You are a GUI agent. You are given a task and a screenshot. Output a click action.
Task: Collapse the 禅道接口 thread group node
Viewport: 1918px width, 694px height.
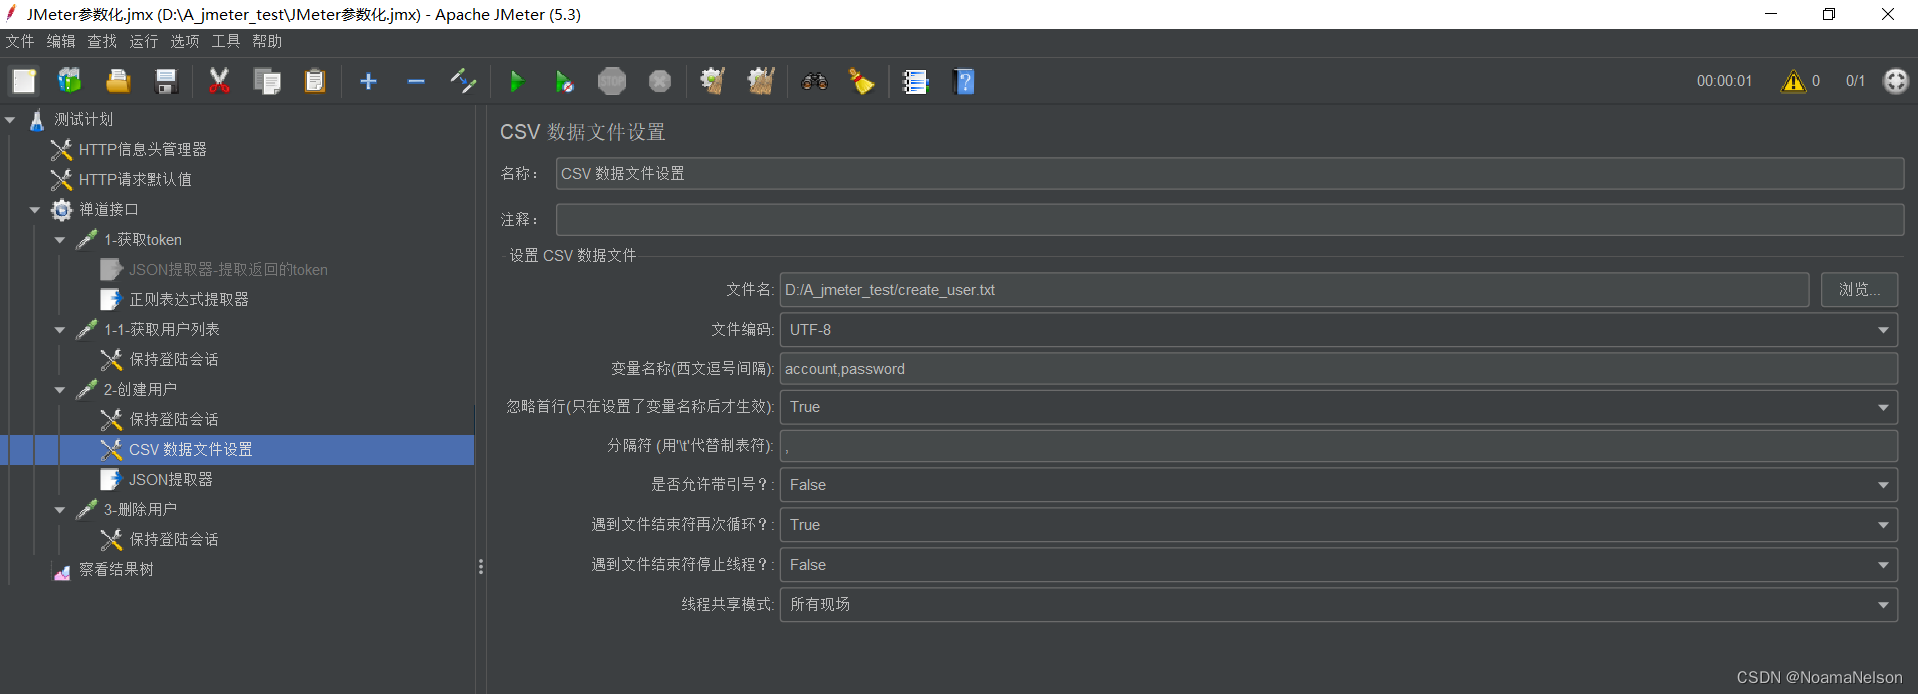point(35,210)
